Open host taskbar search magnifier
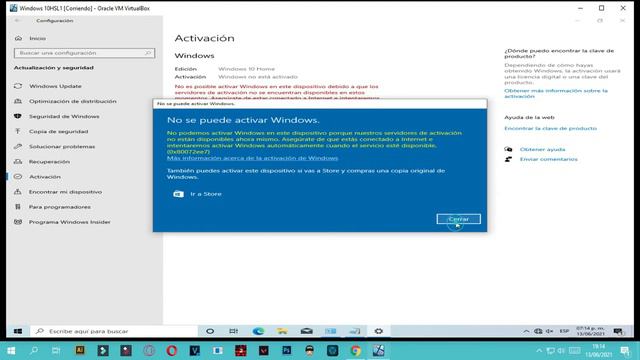Screen dimensions: 640x360 click(x=34, y=351)
